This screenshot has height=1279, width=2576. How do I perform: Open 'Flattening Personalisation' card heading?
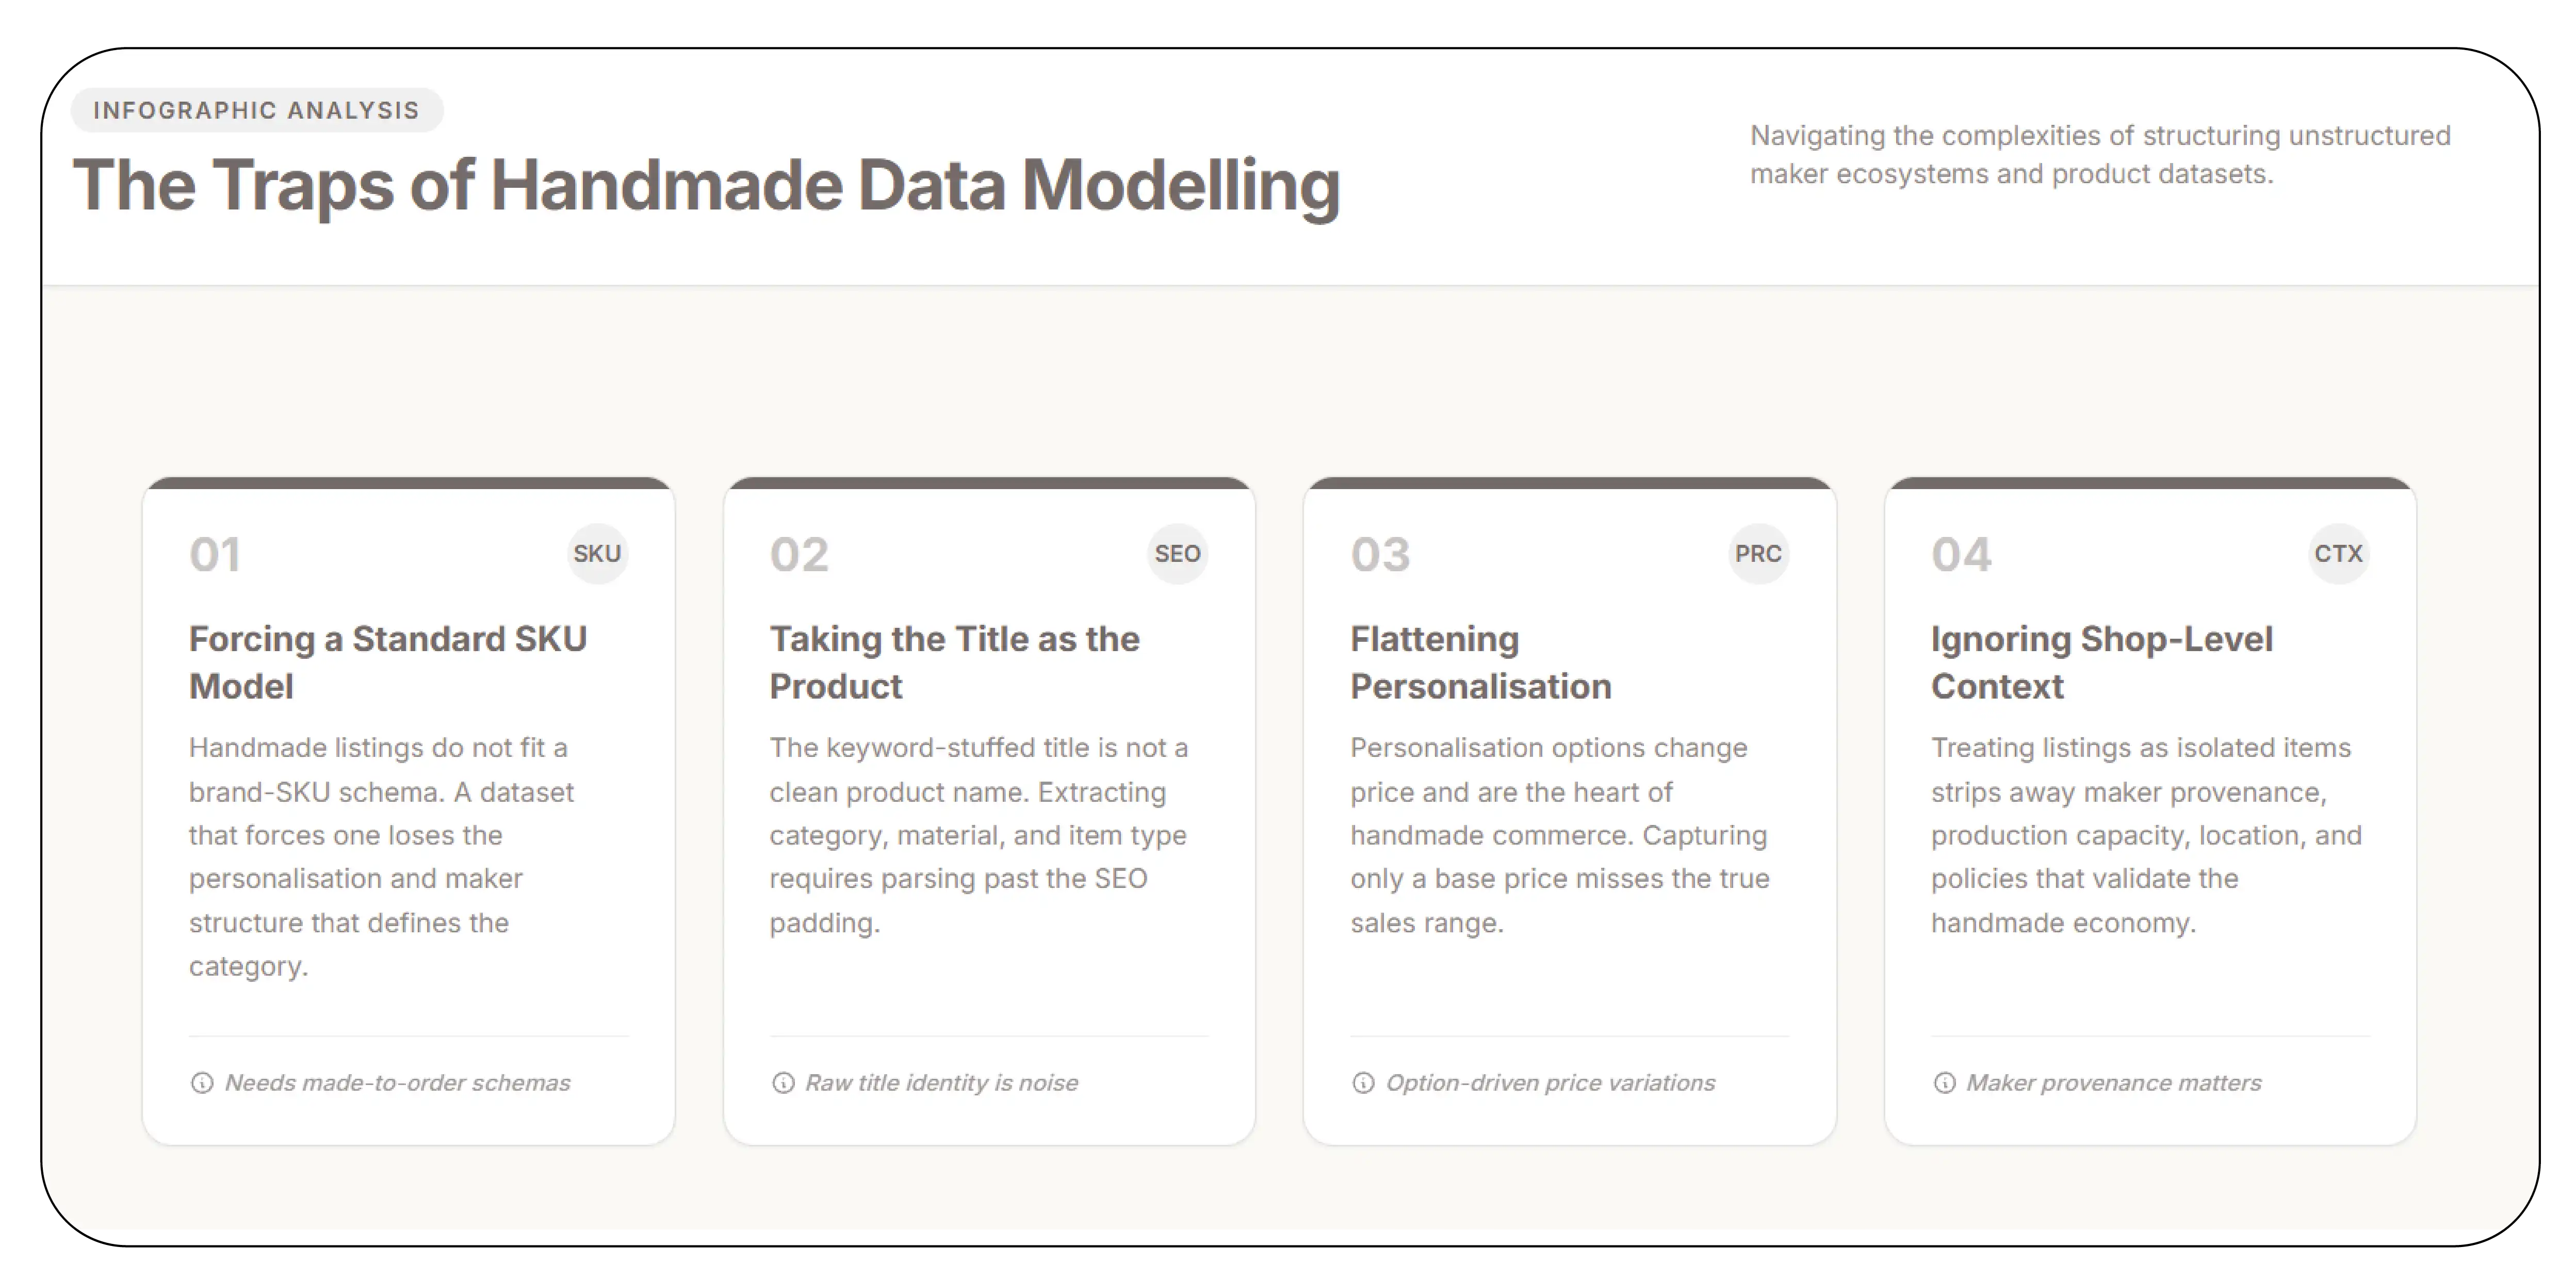[1481, 662]
